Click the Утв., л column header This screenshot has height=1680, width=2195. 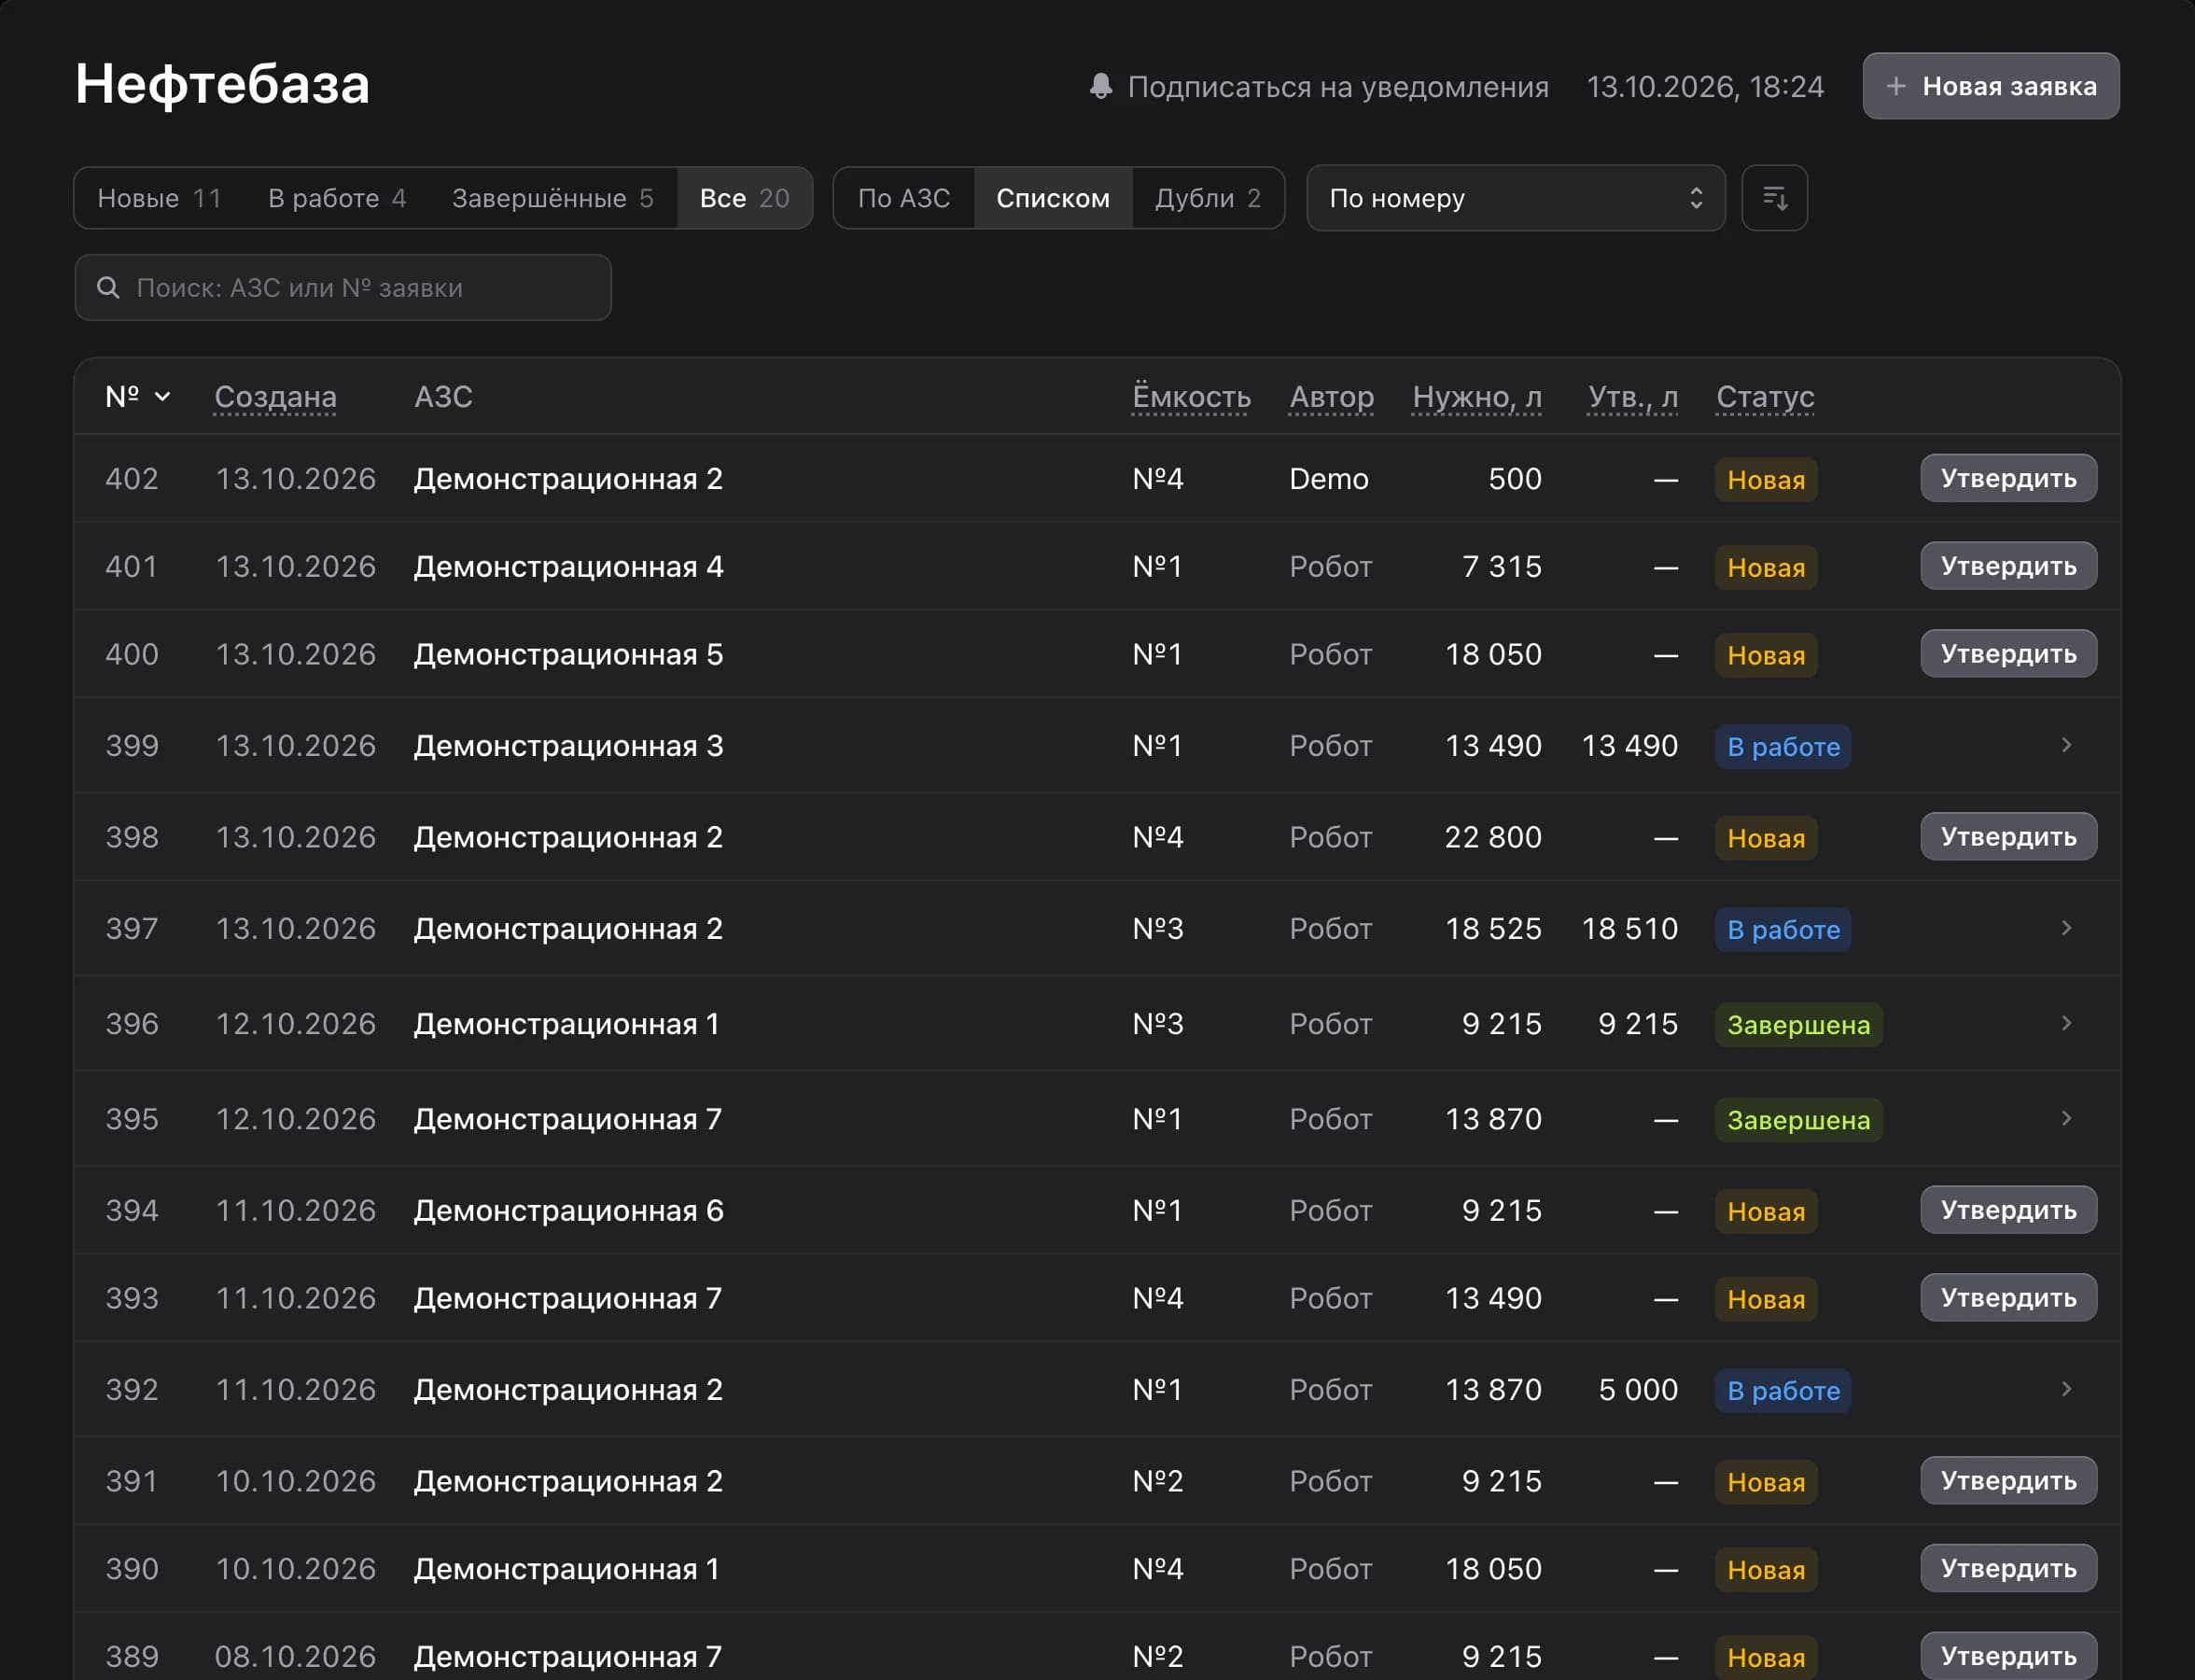[1633, 397]
